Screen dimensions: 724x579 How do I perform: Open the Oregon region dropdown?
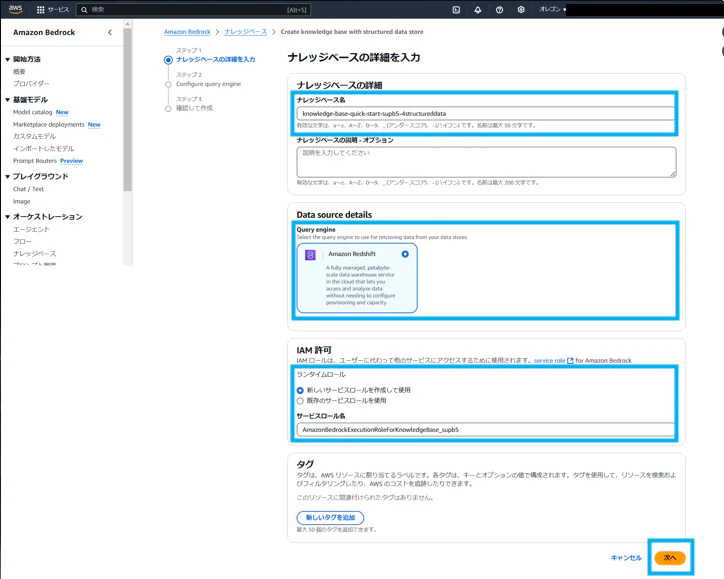[x=552, y=9]
